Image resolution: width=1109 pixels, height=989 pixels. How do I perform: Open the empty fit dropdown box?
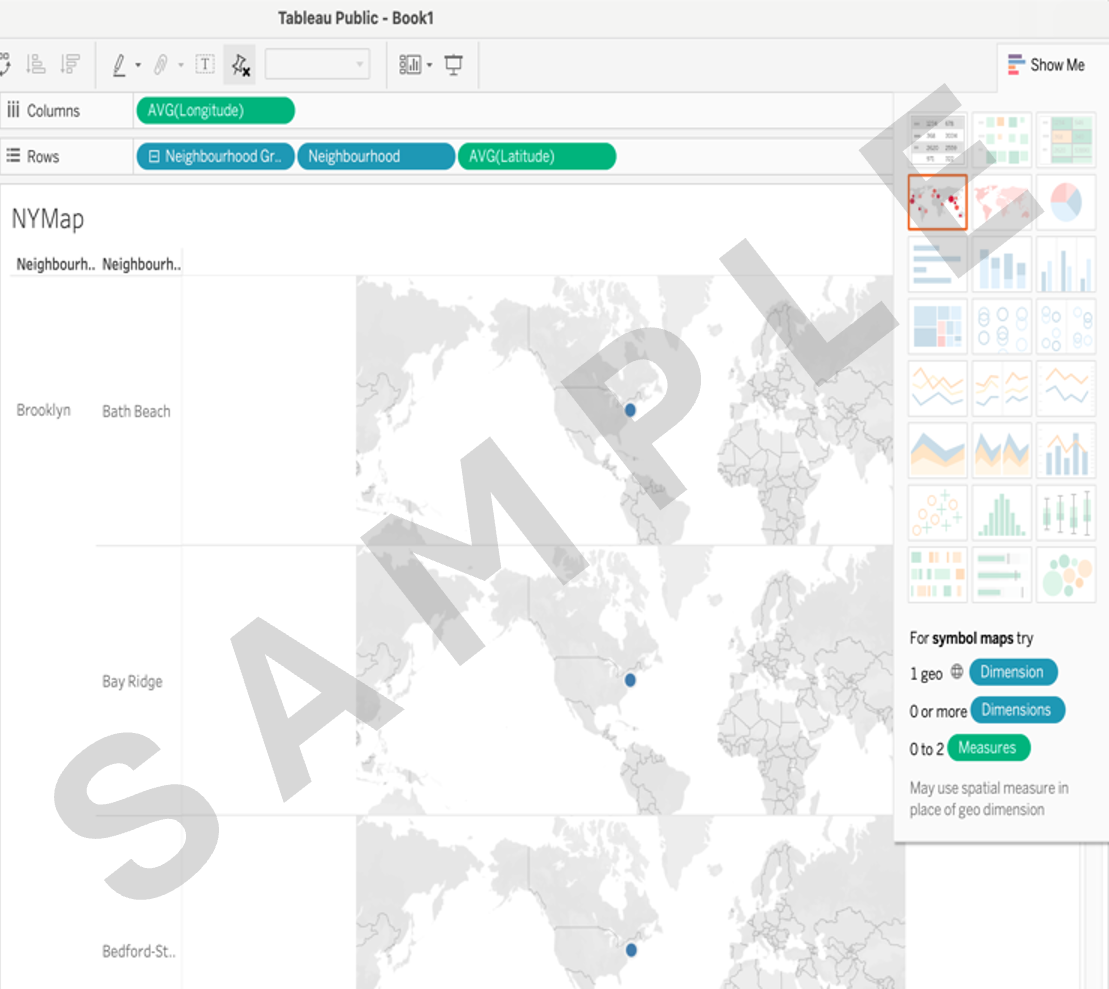point(317,65)
